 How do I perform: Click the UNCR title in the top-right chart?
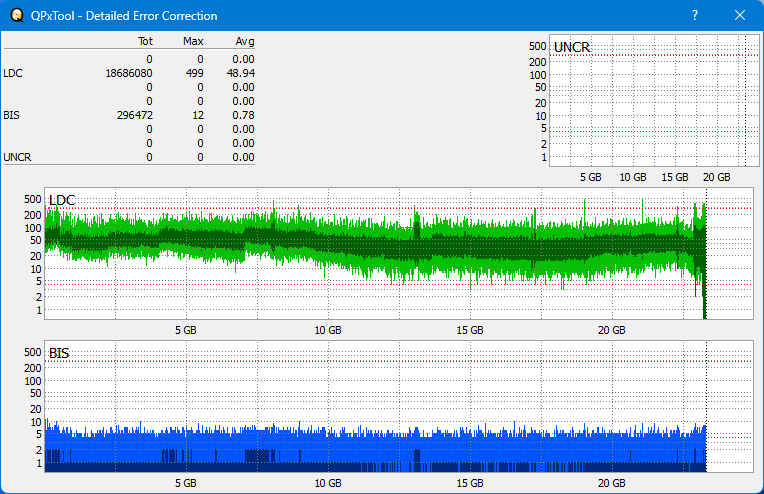click(571, 47)
